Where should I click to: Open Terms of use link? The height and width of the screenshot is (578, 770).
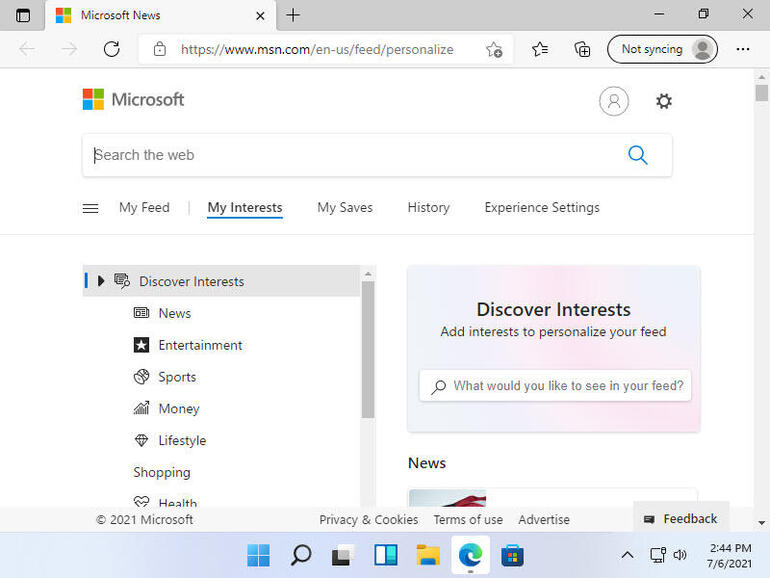[x=468, y=520]
